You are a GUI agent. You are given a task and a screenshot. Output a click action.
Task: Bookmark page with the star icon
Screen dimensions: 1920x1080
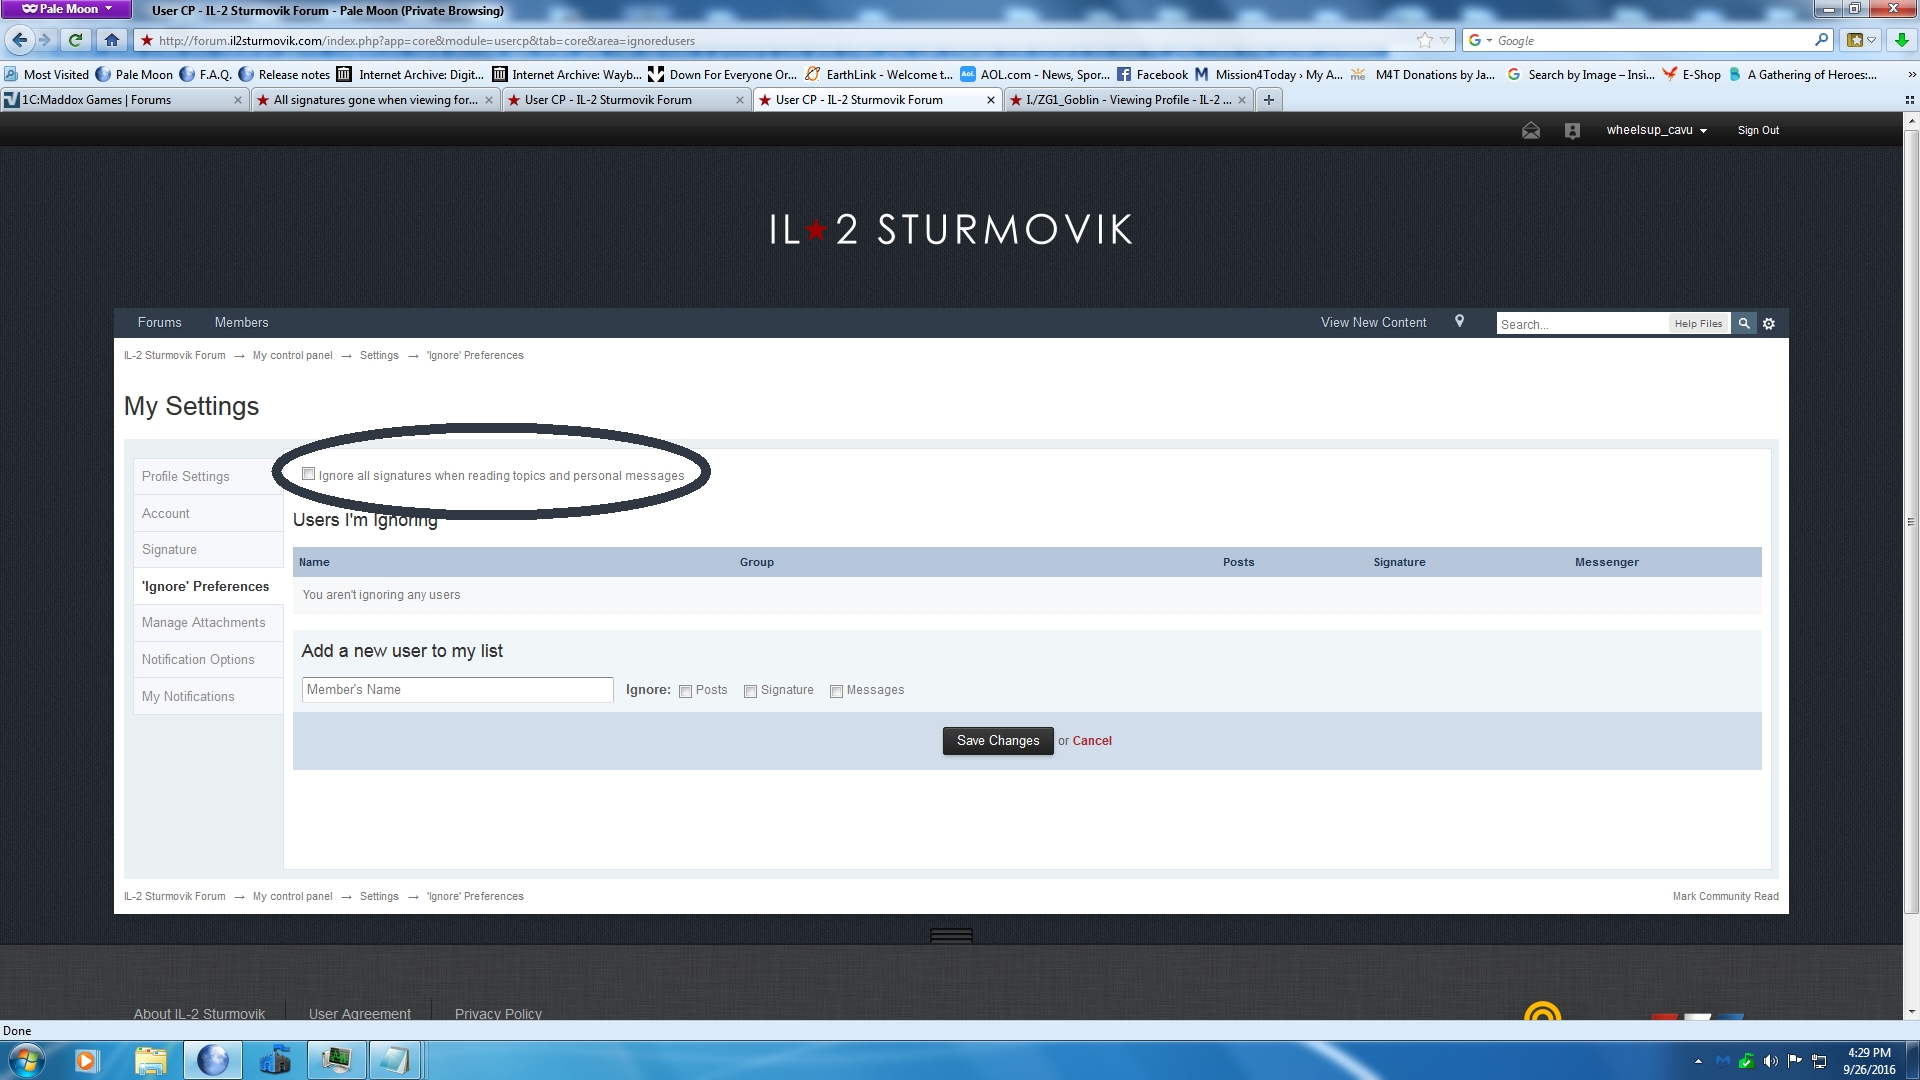click(x=1424, y=40)
